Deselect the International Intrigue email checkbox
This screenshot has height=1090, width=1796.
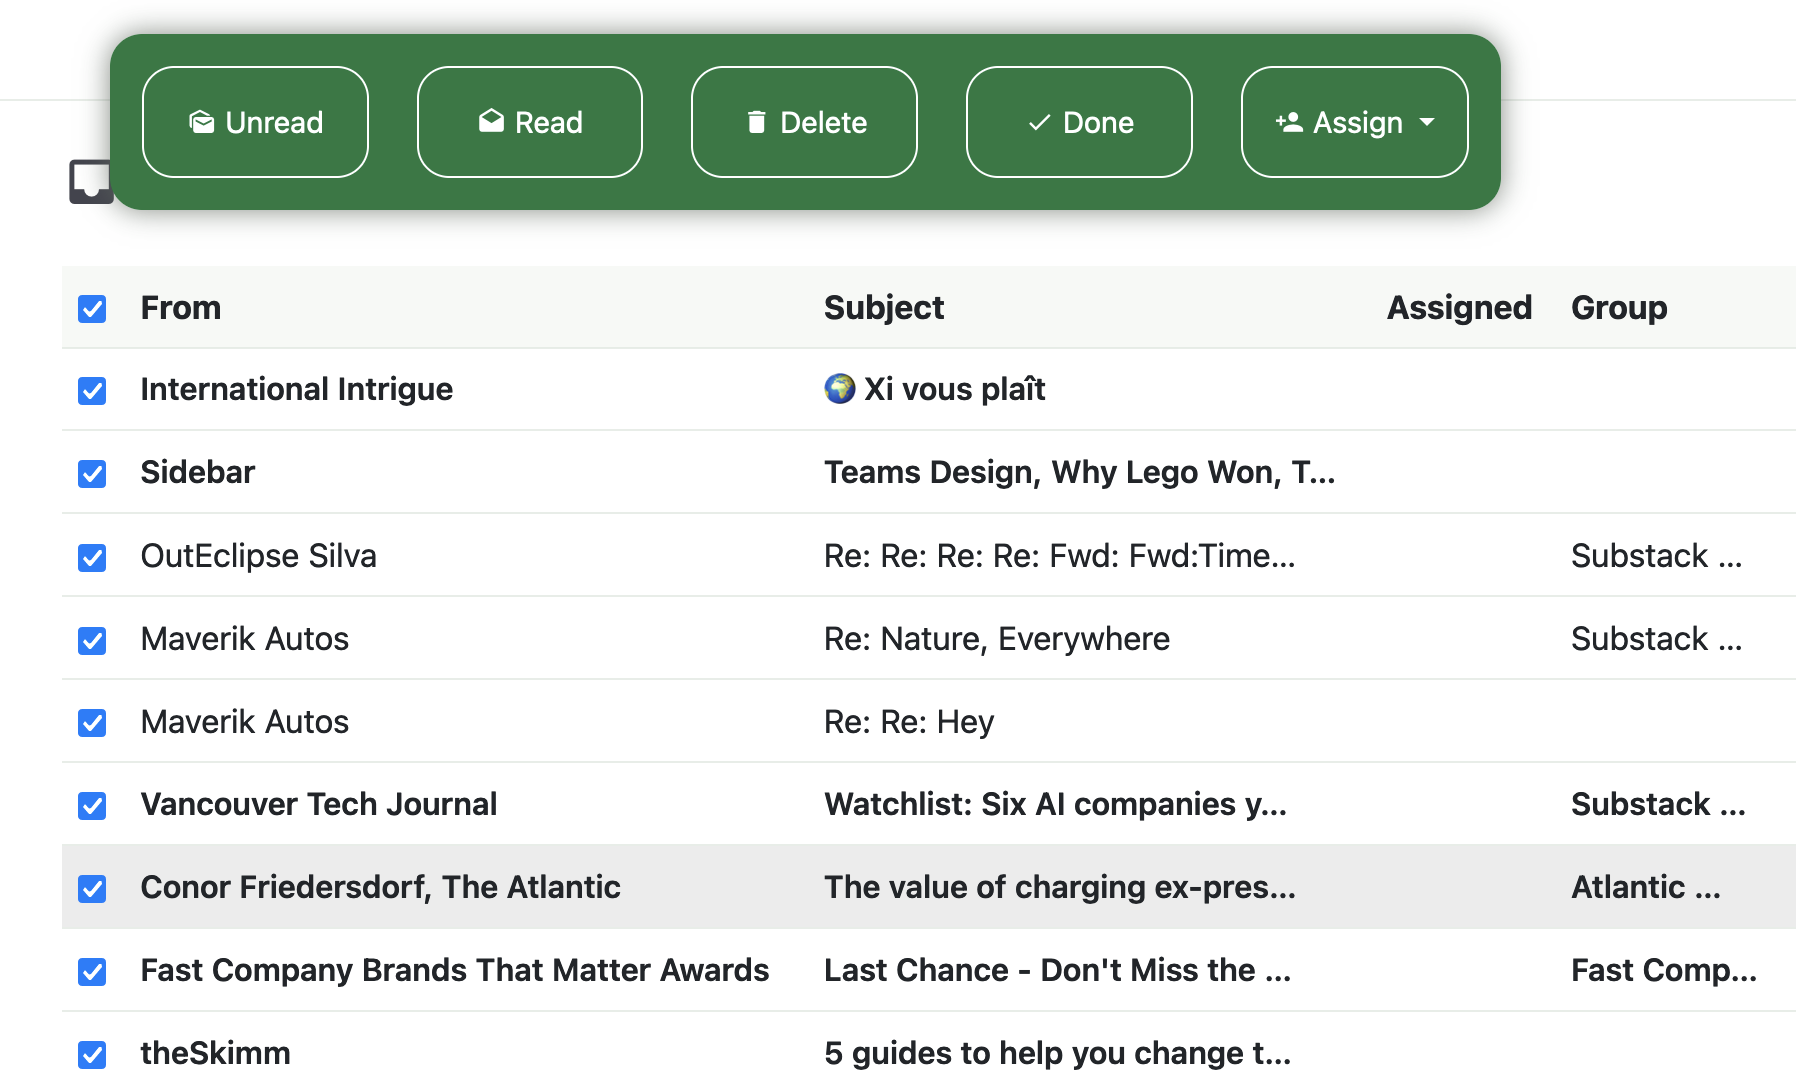91,390
